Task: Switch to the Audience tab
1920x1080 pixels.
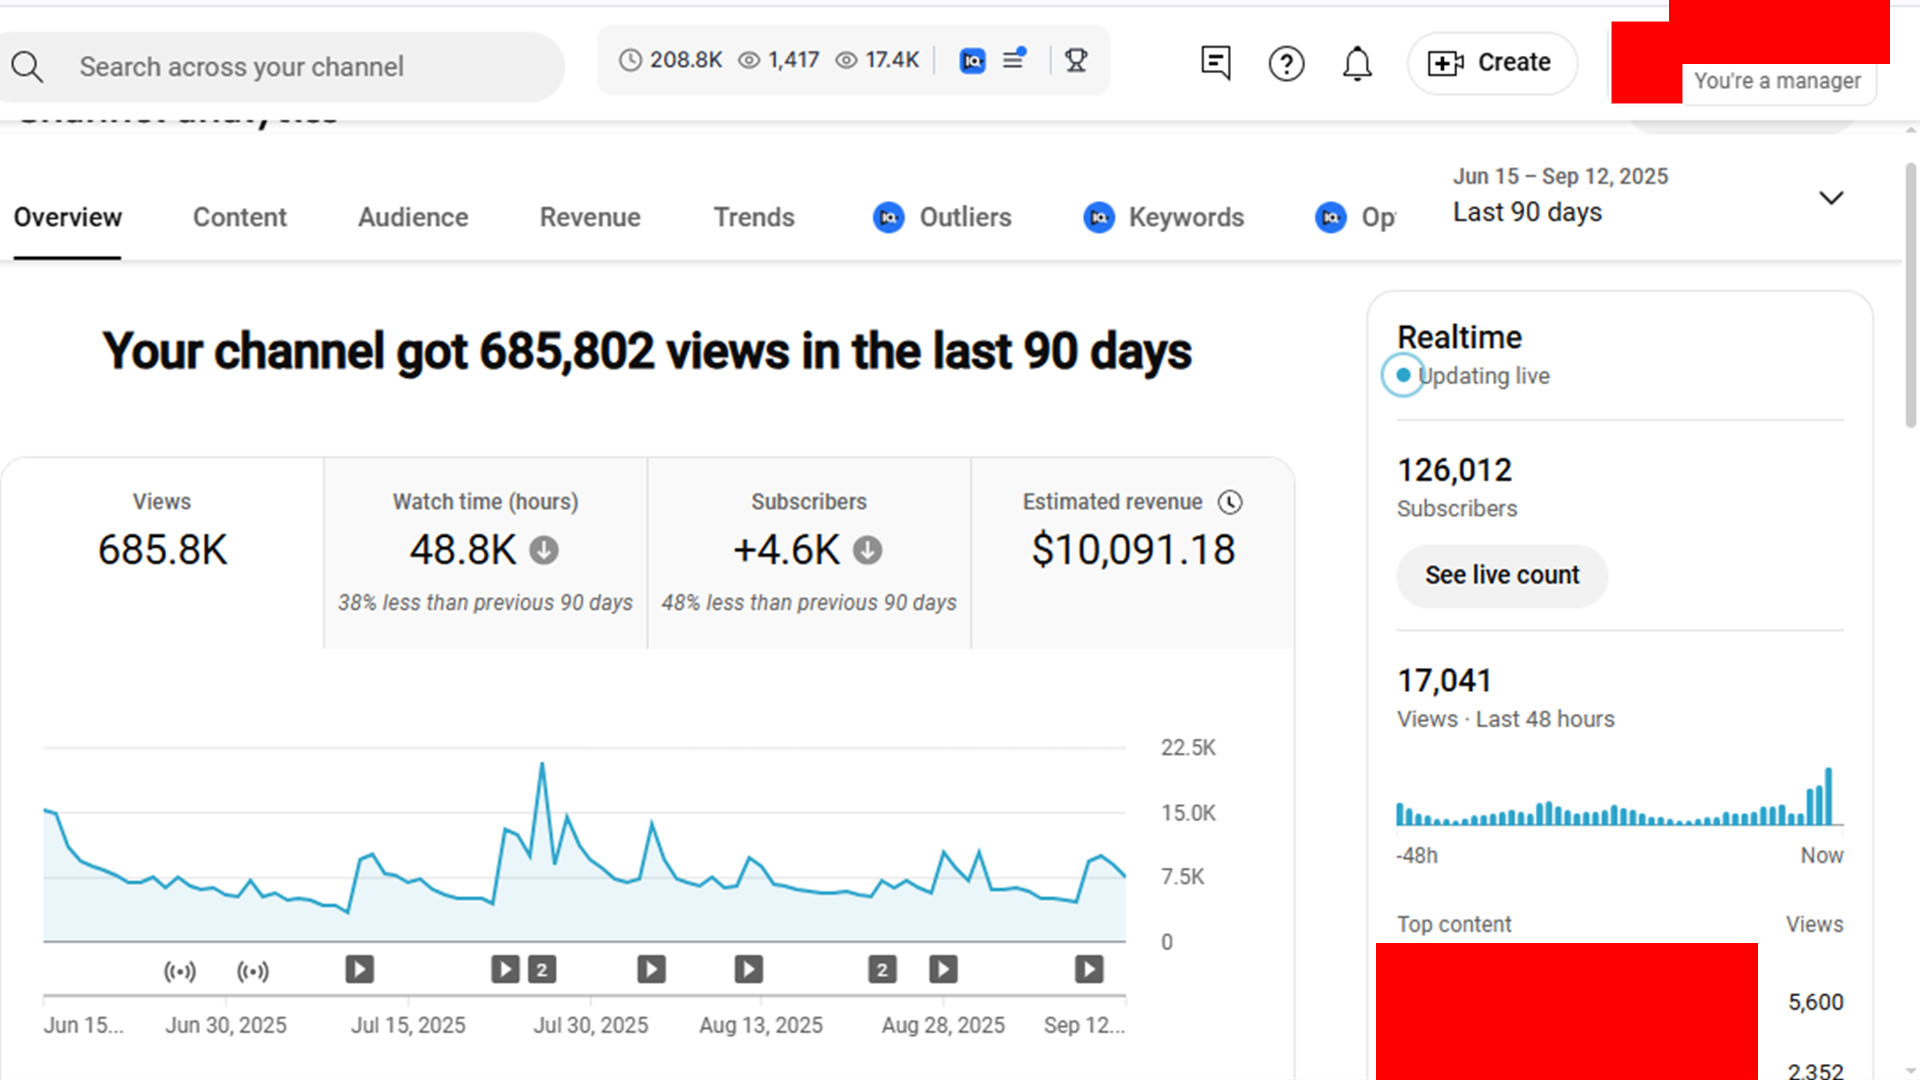Action: (x=413, y=217)
